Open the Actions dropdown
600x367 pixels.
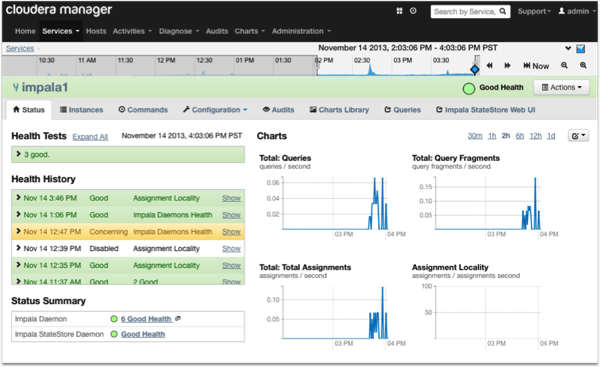561,88
